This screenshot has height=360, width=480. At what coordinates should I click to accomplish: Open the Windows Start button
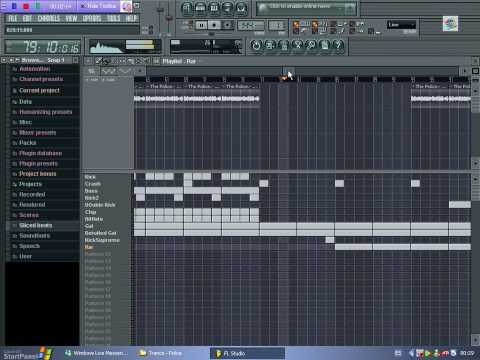pyautogui.click(x=27, y=354)
